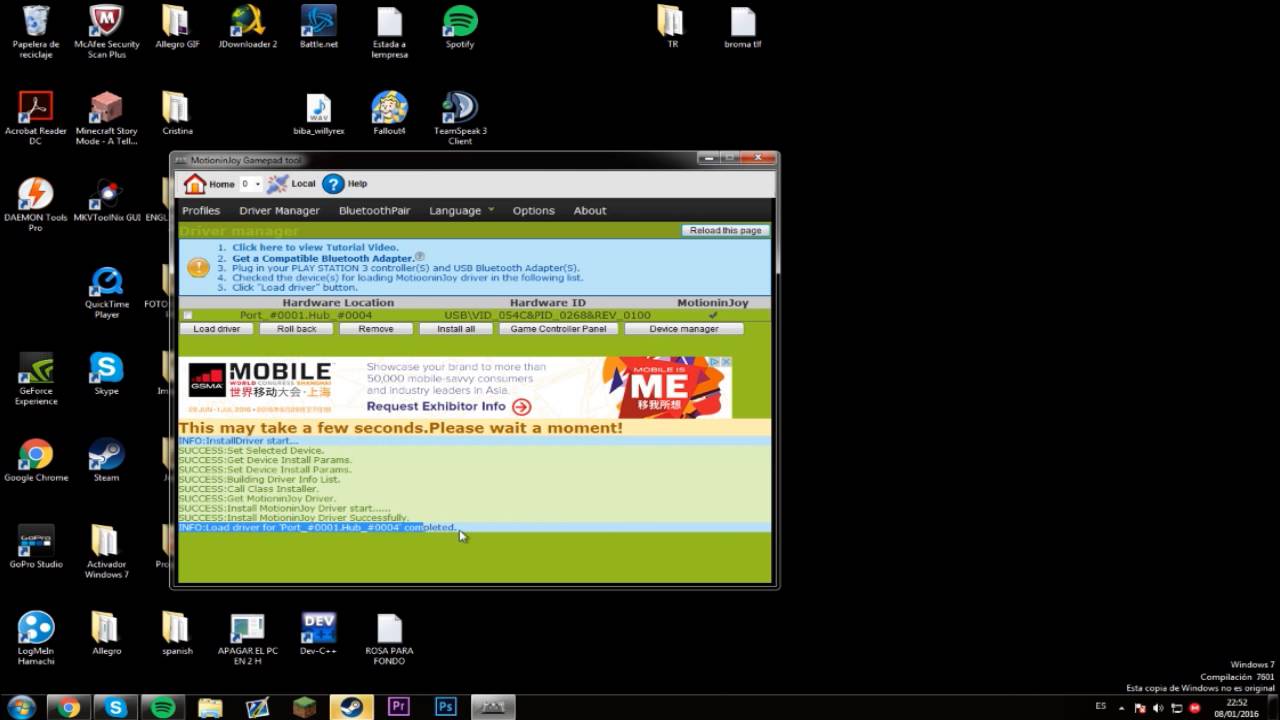This screenshot has width=1280, height=720.
Task: Click the USB\VID_054C&PID_0268&REV_0100 hardware ID
Action: 548,315
